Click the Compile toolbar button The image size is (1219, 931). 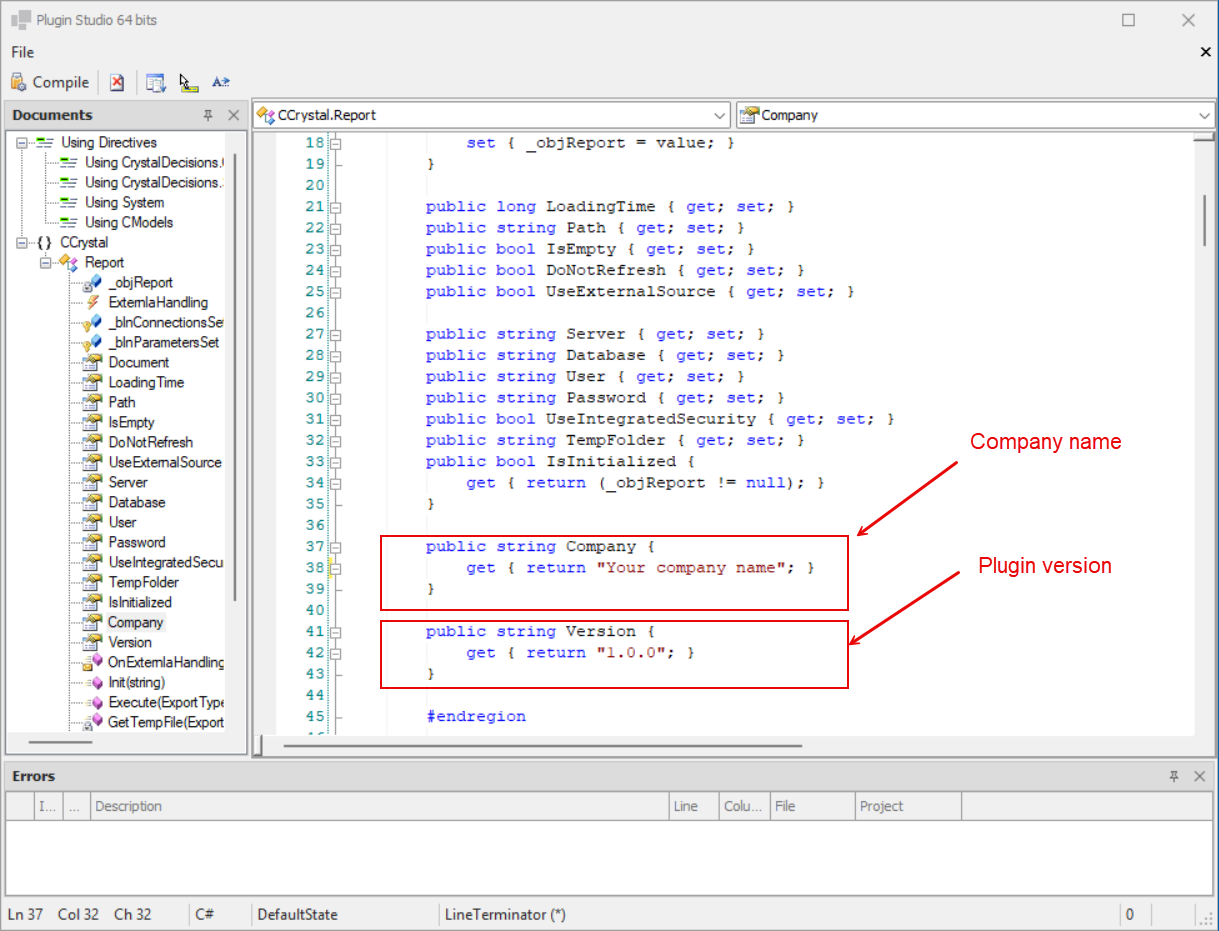50,83
